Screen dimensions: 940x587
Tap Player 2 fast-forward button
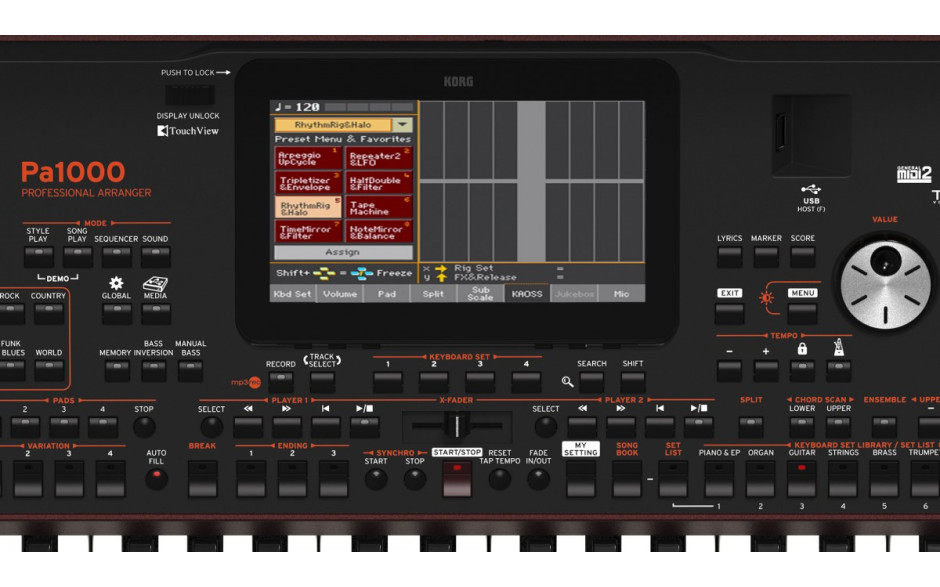pos(621,427)
